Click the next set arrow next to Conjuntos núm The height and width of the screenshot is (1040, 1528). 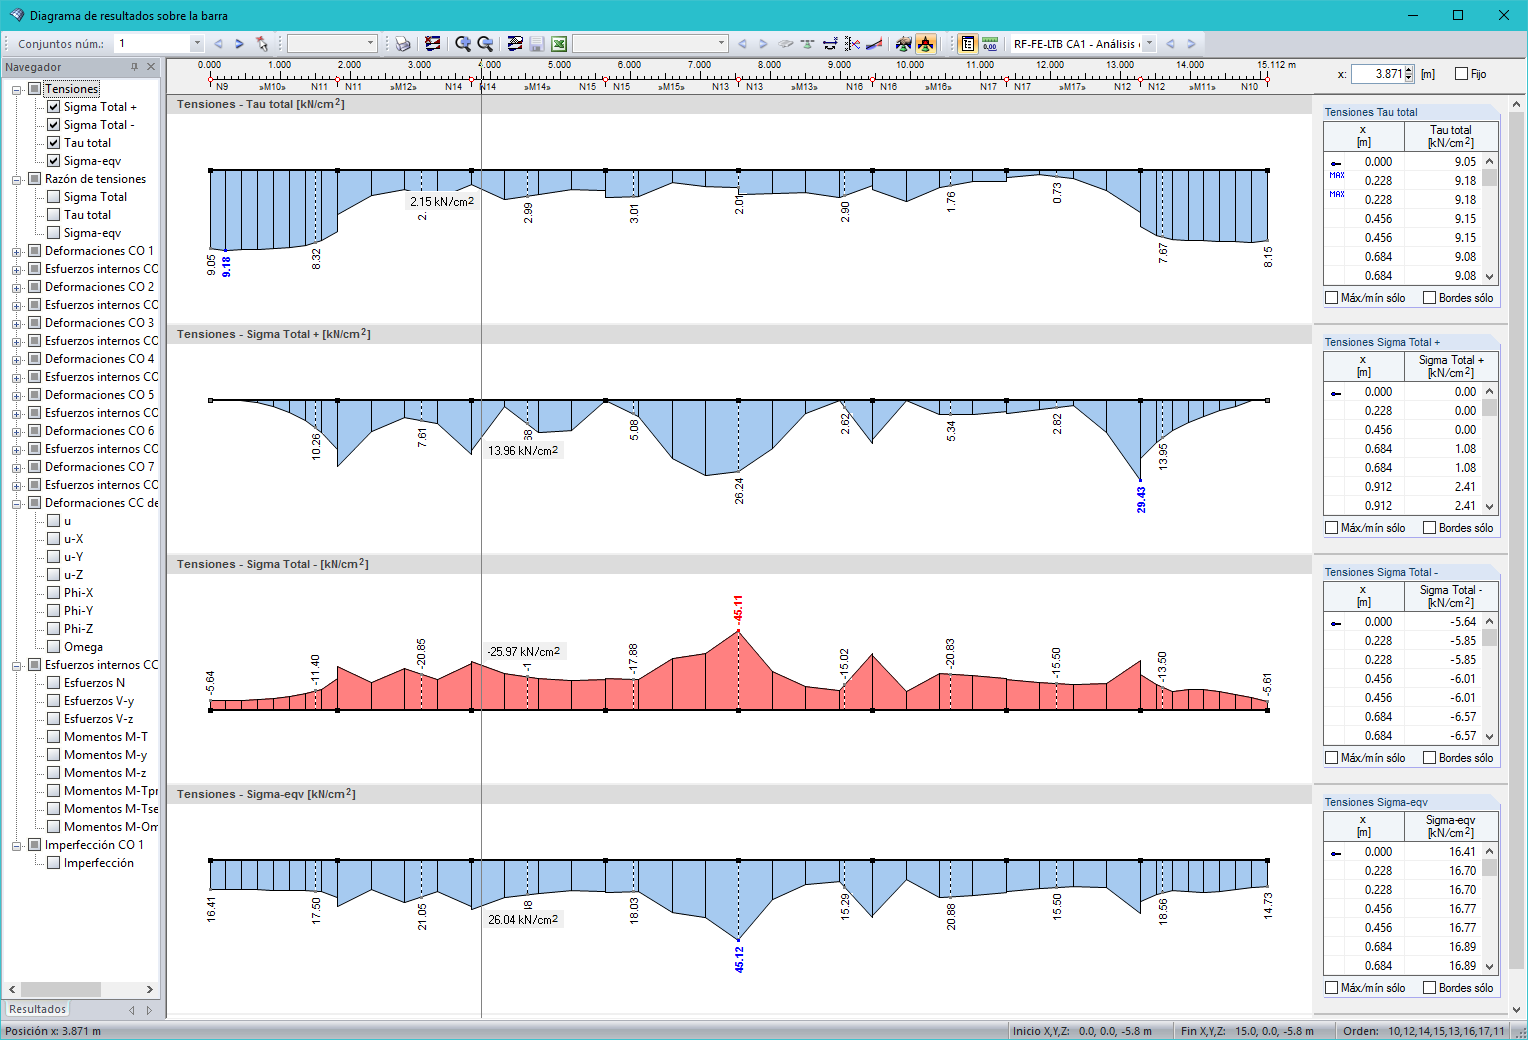click(239, 44)
